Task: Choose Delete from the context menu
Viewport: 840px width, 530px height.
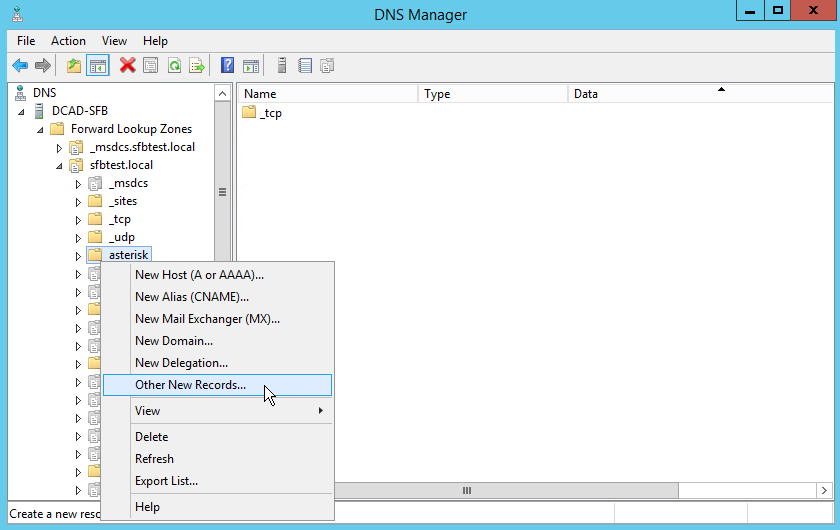Action: coord(218,437)
